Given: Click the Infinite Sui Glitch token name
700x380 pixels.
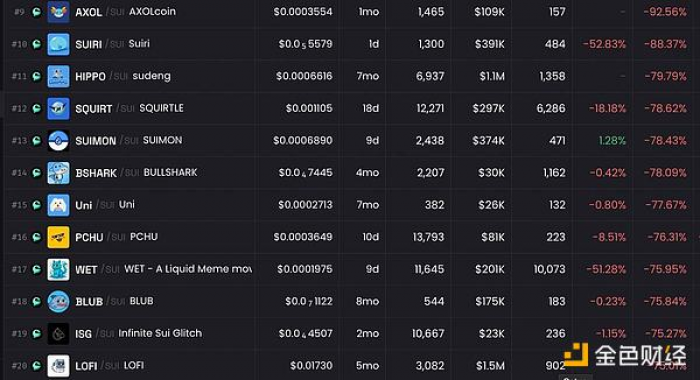Looking at the screenshot, I should pos(160,333).
